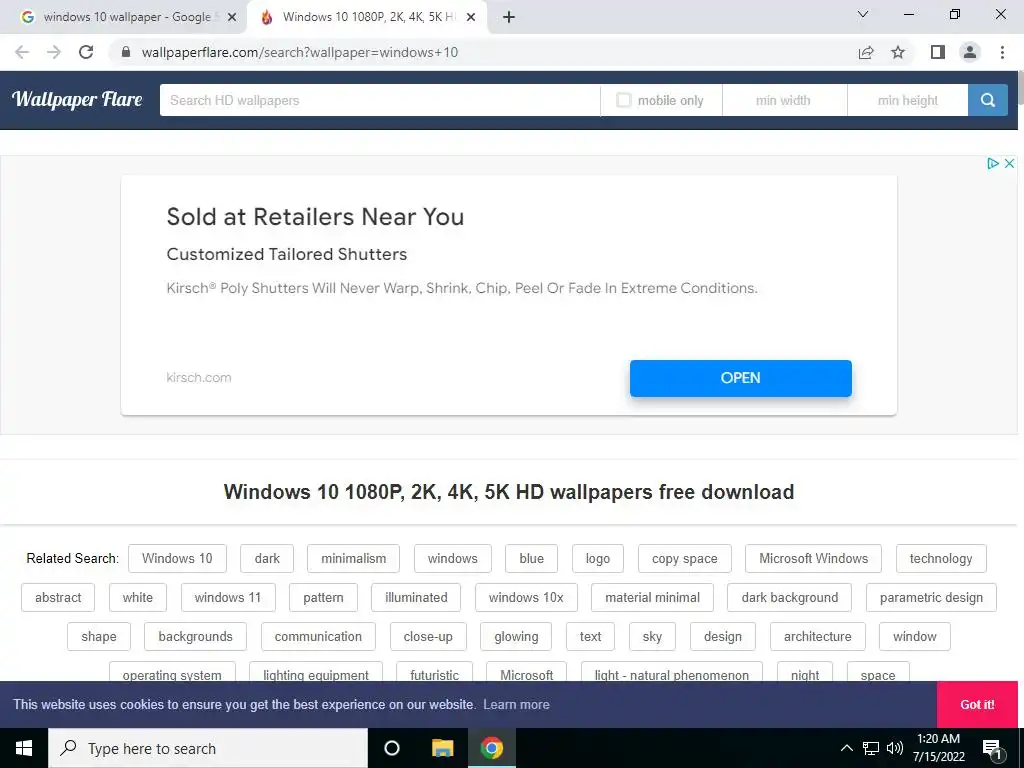Screen dimensions: 1024x768
Task: Open notification center icon
Action: pyautogui.click(x=992, y=748)
